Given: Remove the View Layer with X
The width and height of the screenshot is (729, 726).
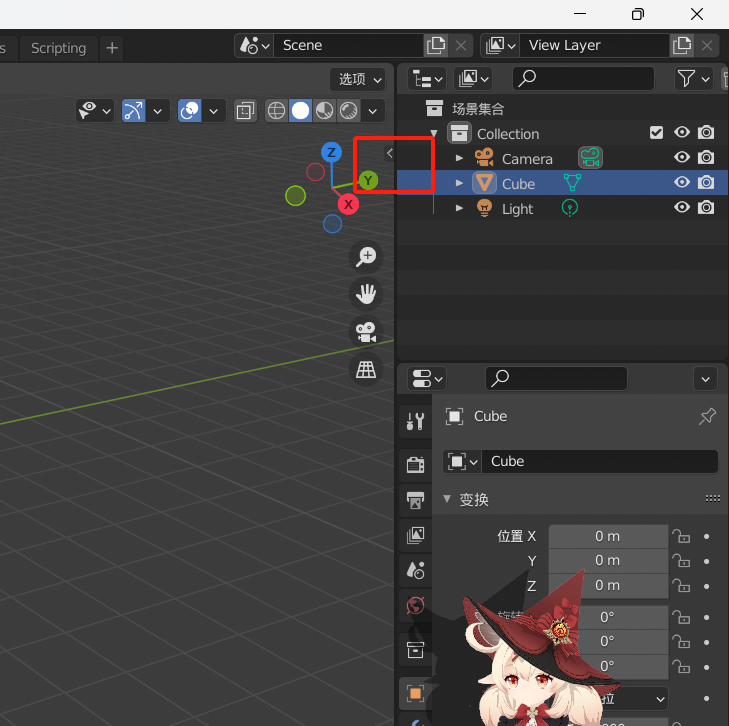Looking at the screenshot, I should tap(707, 46).
